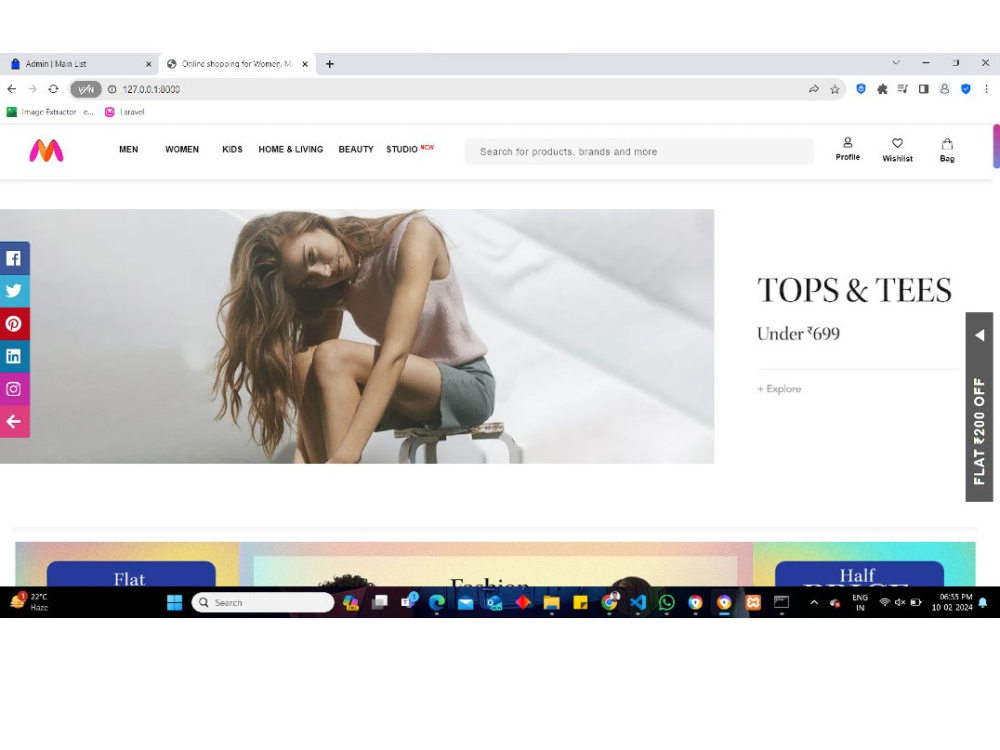The image size is (1000, 750).
Task: Click the Instagram icon in the social sidebar
Action: [x=14, y=389]
